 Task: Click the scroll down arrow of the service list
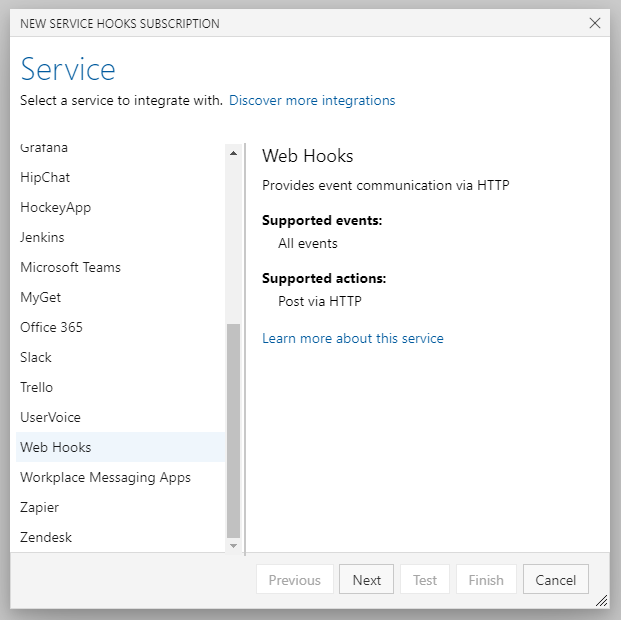(233, 546)
